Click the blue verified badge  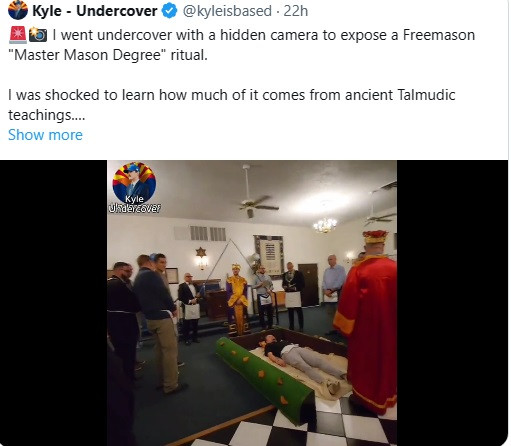[x=169, y=11]
